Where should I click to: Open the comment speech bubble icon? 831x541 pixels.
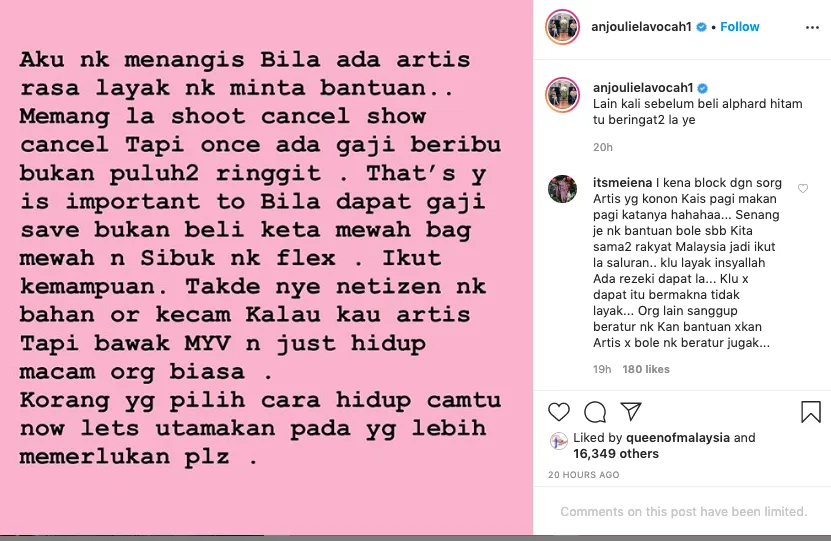pyautogui.click(x=595, y=412)
